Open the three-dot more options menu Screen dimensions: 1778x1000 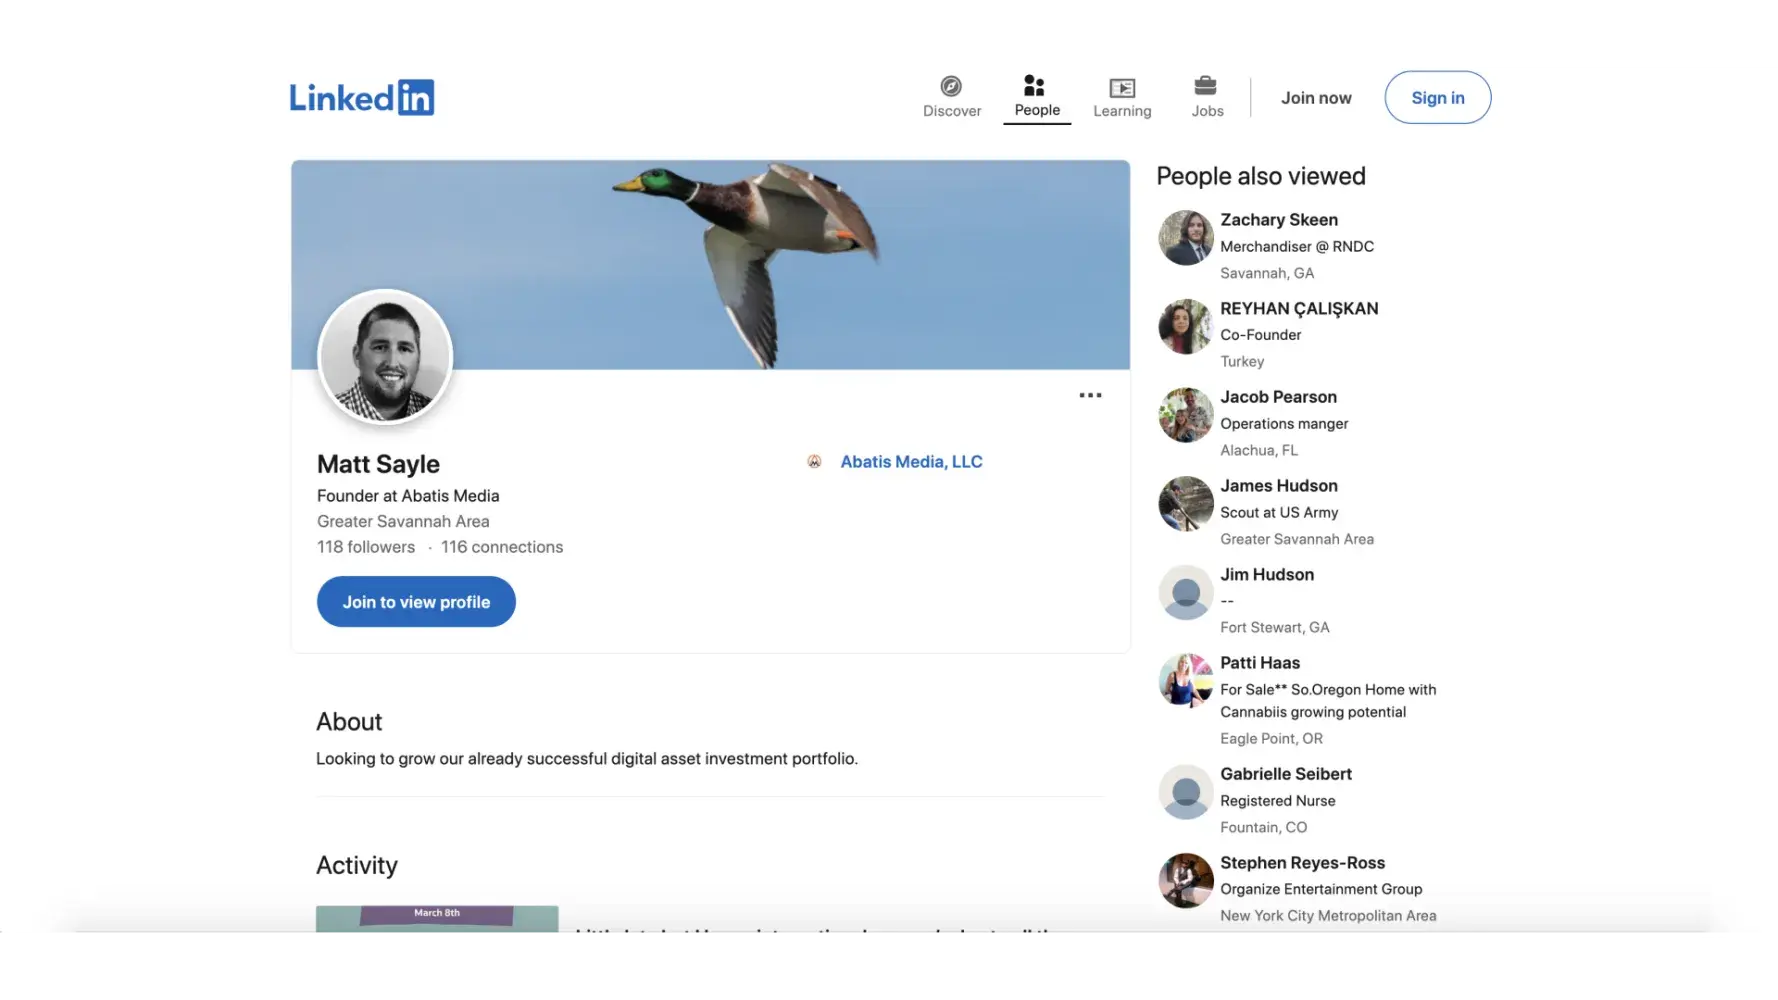pos(1090,396)
